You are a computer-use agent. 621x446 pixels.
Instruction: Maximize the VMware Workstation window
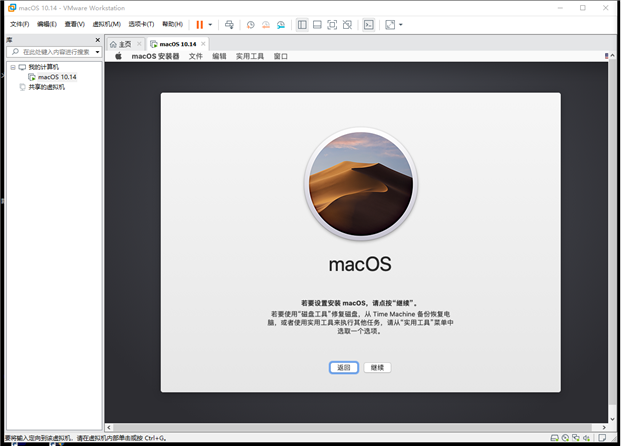(x=583, y=8)
